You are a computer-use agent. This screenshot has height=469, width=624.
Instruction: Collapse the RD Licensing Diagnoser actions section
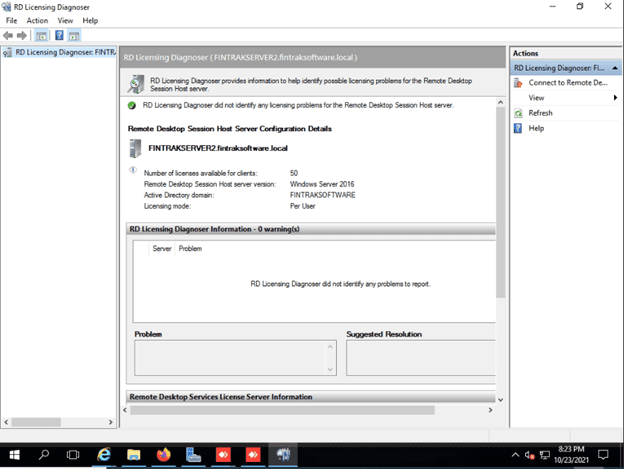615,68
